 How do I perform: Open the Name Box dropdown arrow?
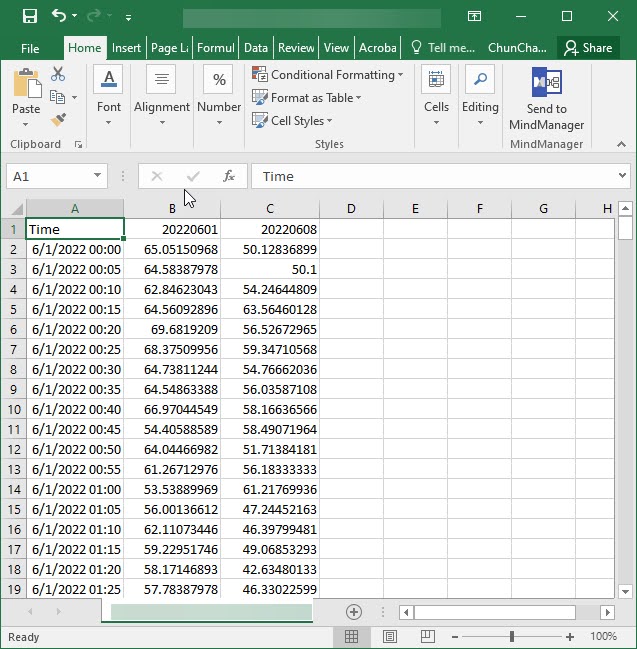tap(97, 176)
